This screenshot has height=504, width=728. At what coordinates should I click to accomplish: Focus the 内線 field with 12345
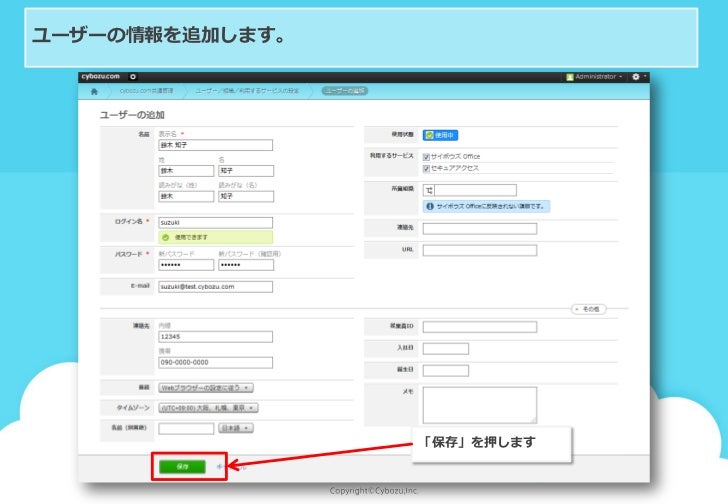click(215, 336)
